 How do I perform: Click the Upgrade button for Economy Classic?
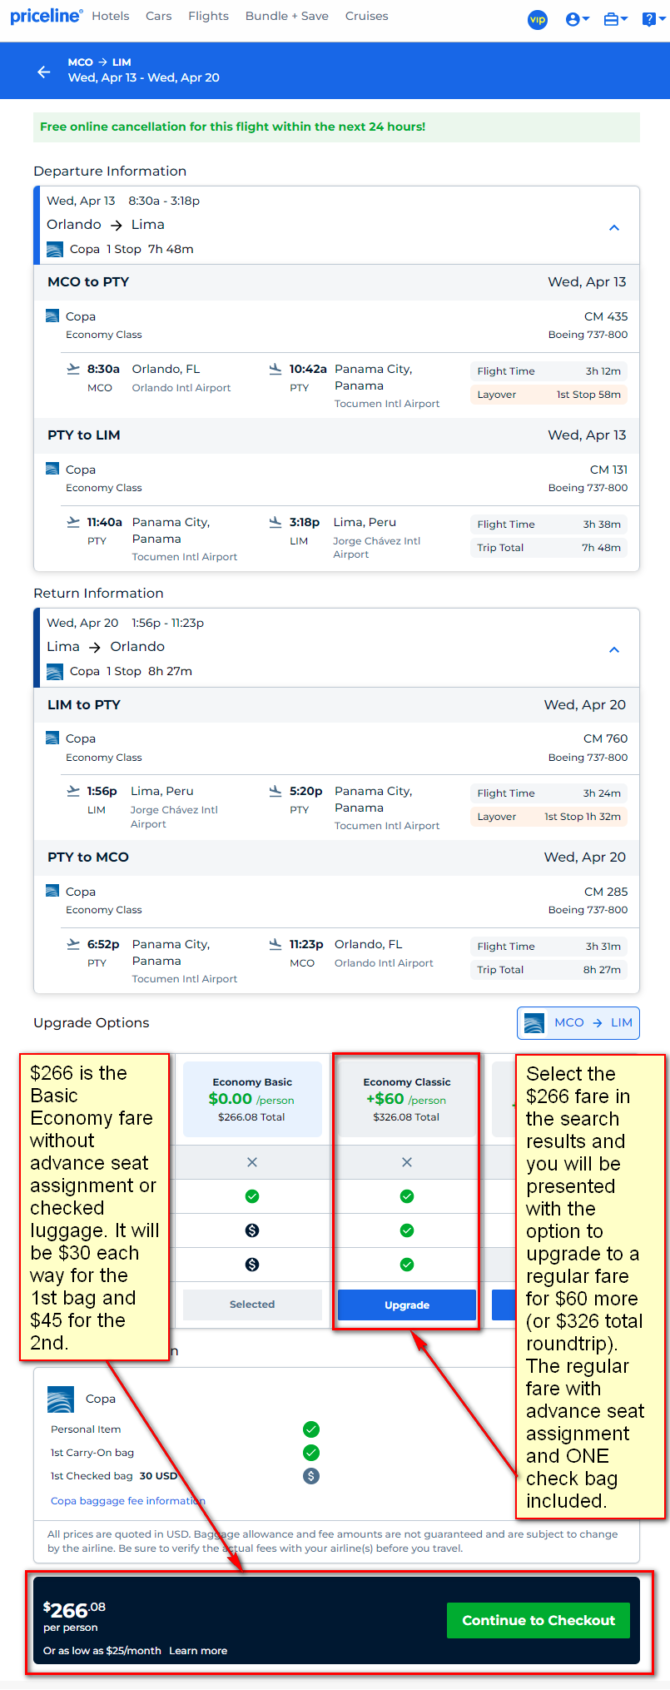click(407, 1305)
